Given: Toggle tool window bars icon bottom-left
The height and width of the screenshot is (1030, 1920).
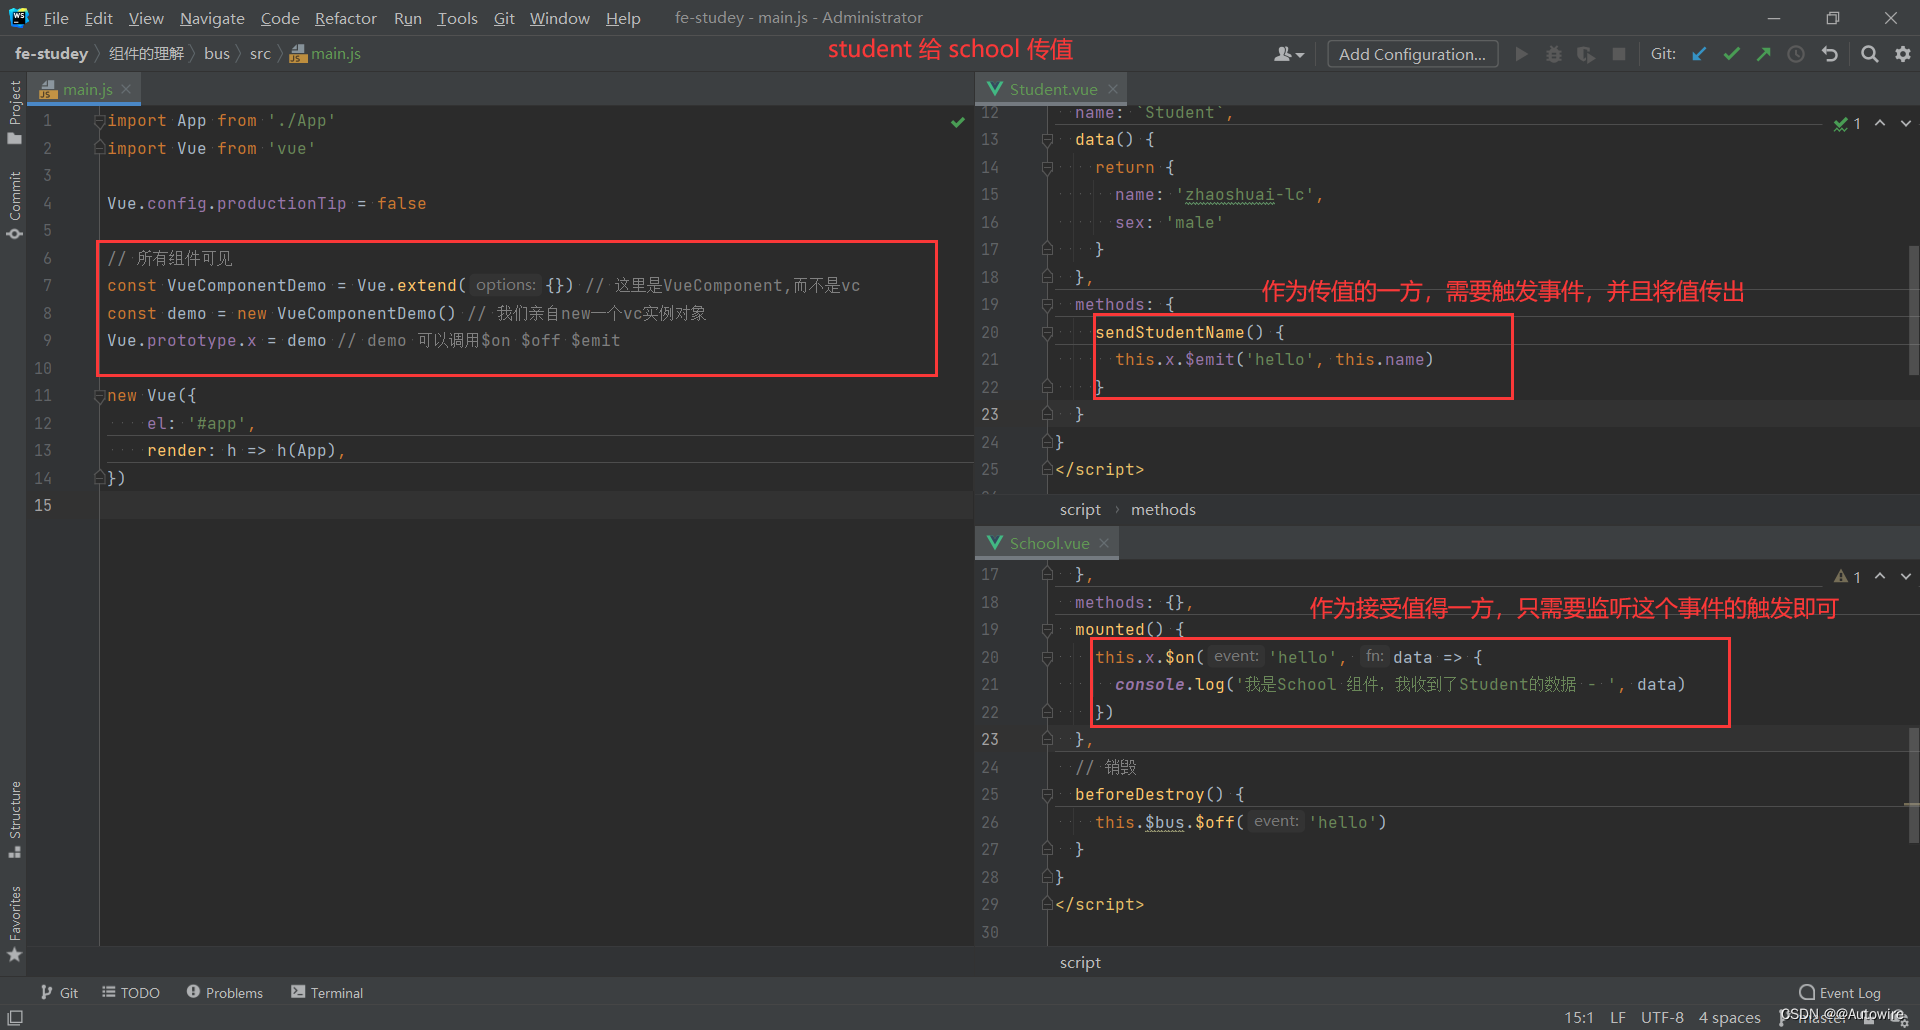Looking at the screenshot, I should click(x=14, y=1017).
